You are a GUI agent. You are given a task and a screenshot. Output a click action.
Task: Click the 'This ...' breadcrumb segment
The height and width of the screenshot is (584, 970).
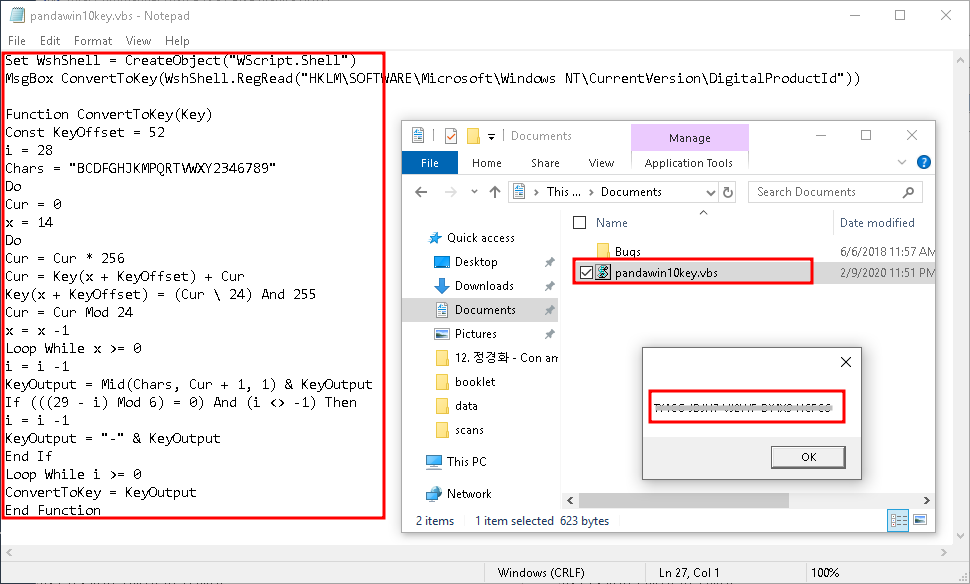(564, 192)
